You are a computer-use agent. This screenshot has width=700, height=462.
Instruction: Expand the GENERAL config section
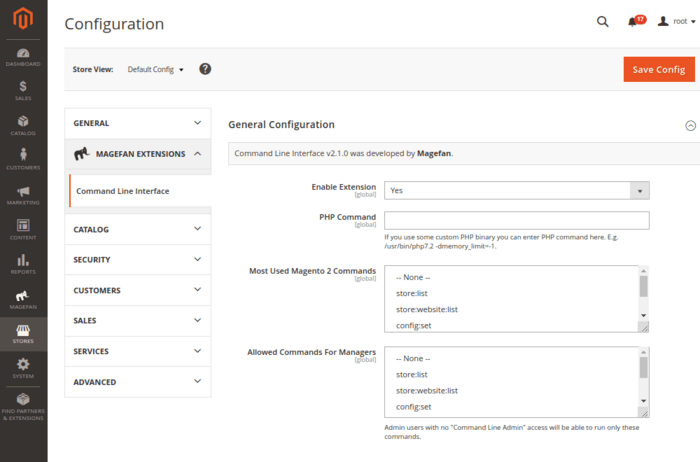[x=138, y=123]
